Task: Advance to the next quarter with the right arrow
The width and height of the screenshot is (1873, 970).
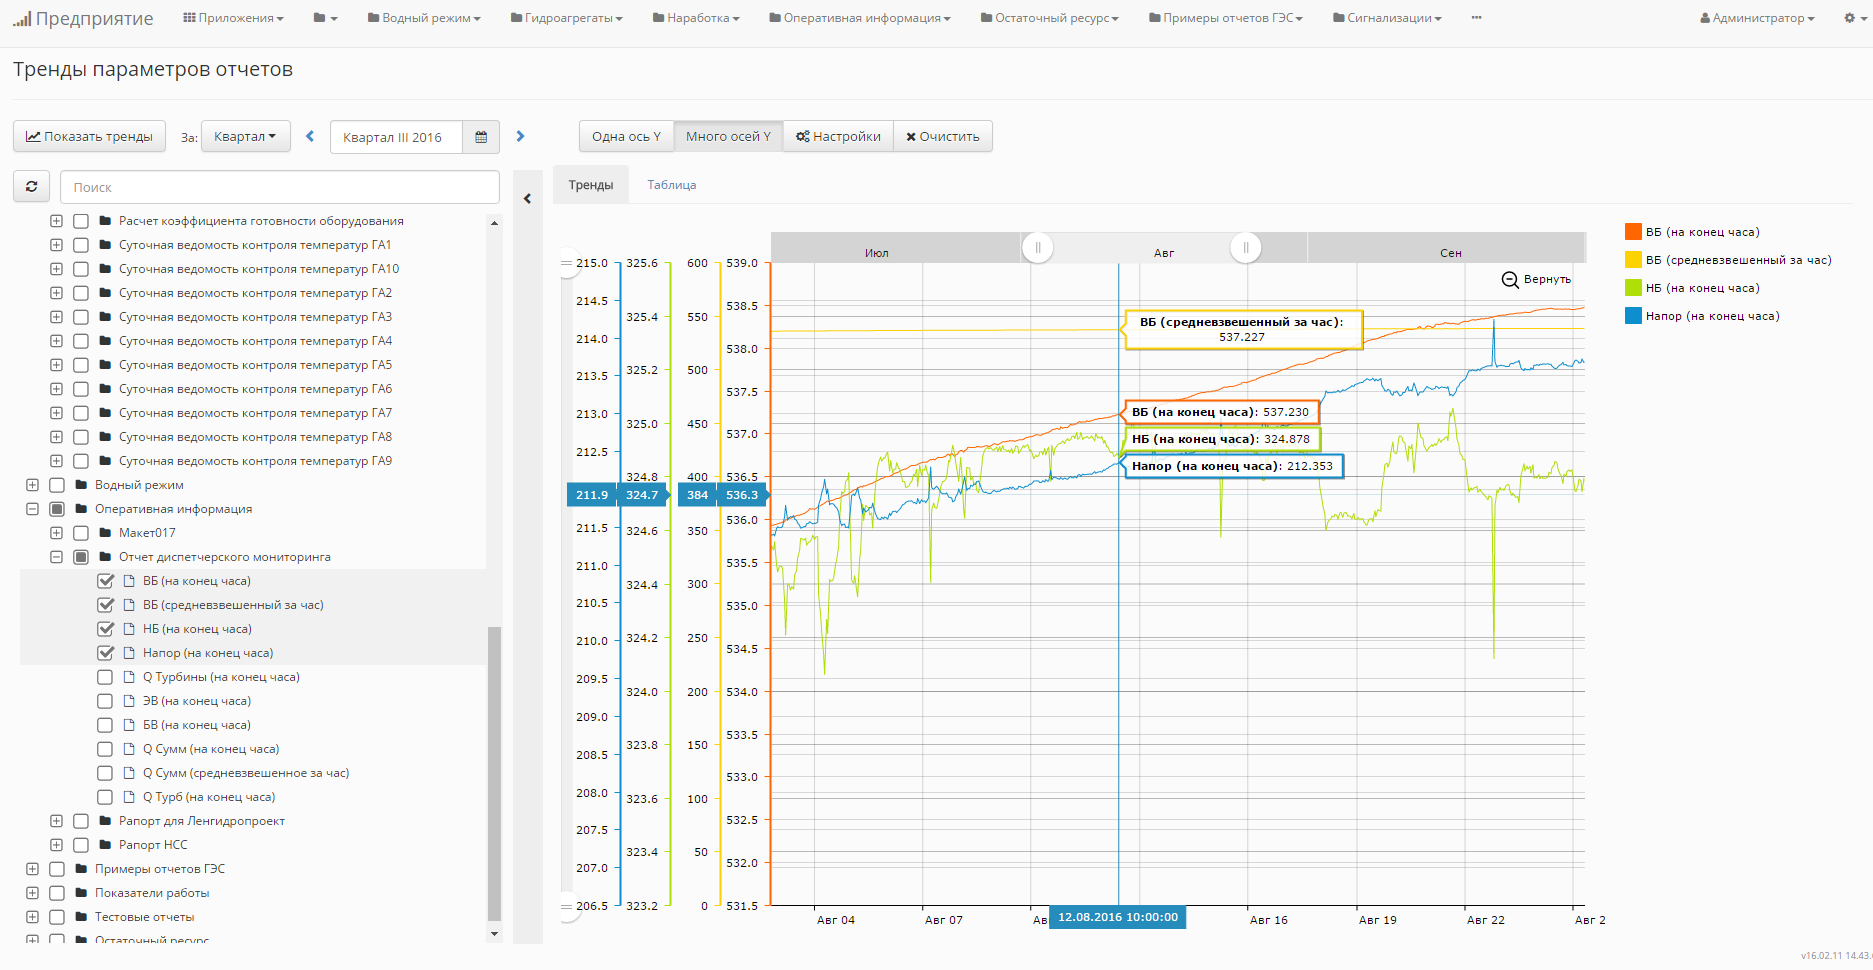Action: 520,137
